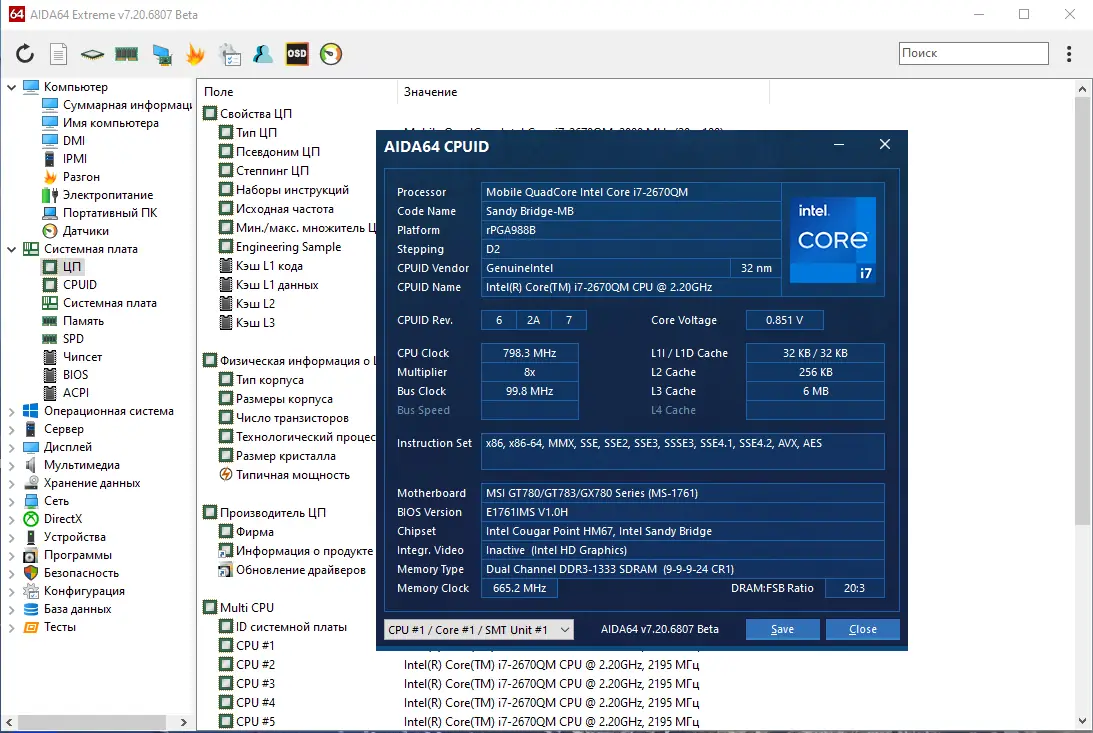
Task: Click the benchmark gauge toolbar icon
Action: point(331,54)
